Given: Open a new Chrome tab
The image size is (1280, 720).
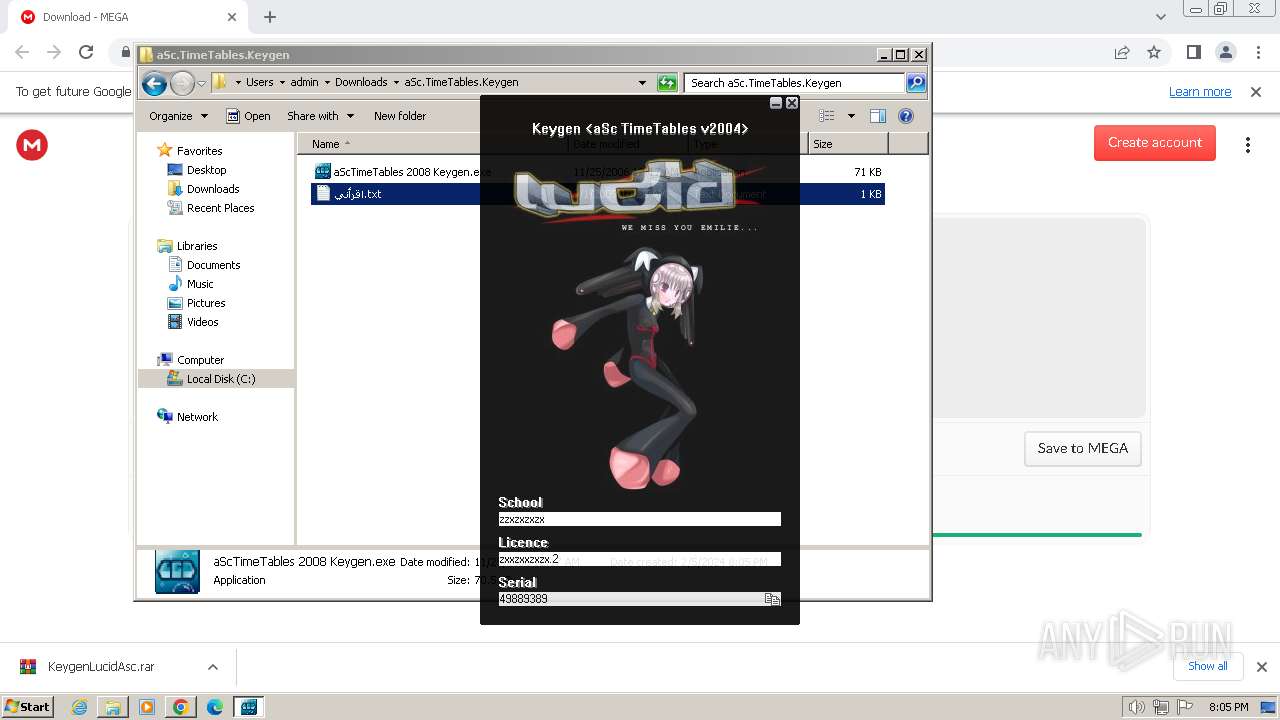Looking at the screenshot, I should pos(270,17).
